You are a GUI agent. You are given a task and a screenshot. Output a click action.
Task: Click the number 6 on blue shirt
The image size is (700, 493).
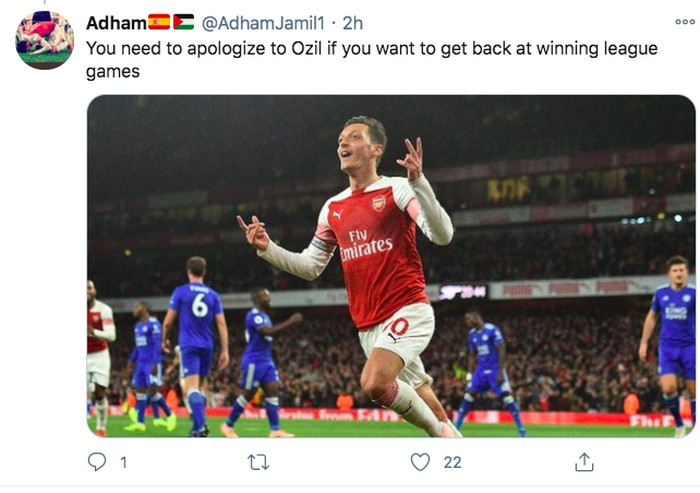(x=201, y=304)
